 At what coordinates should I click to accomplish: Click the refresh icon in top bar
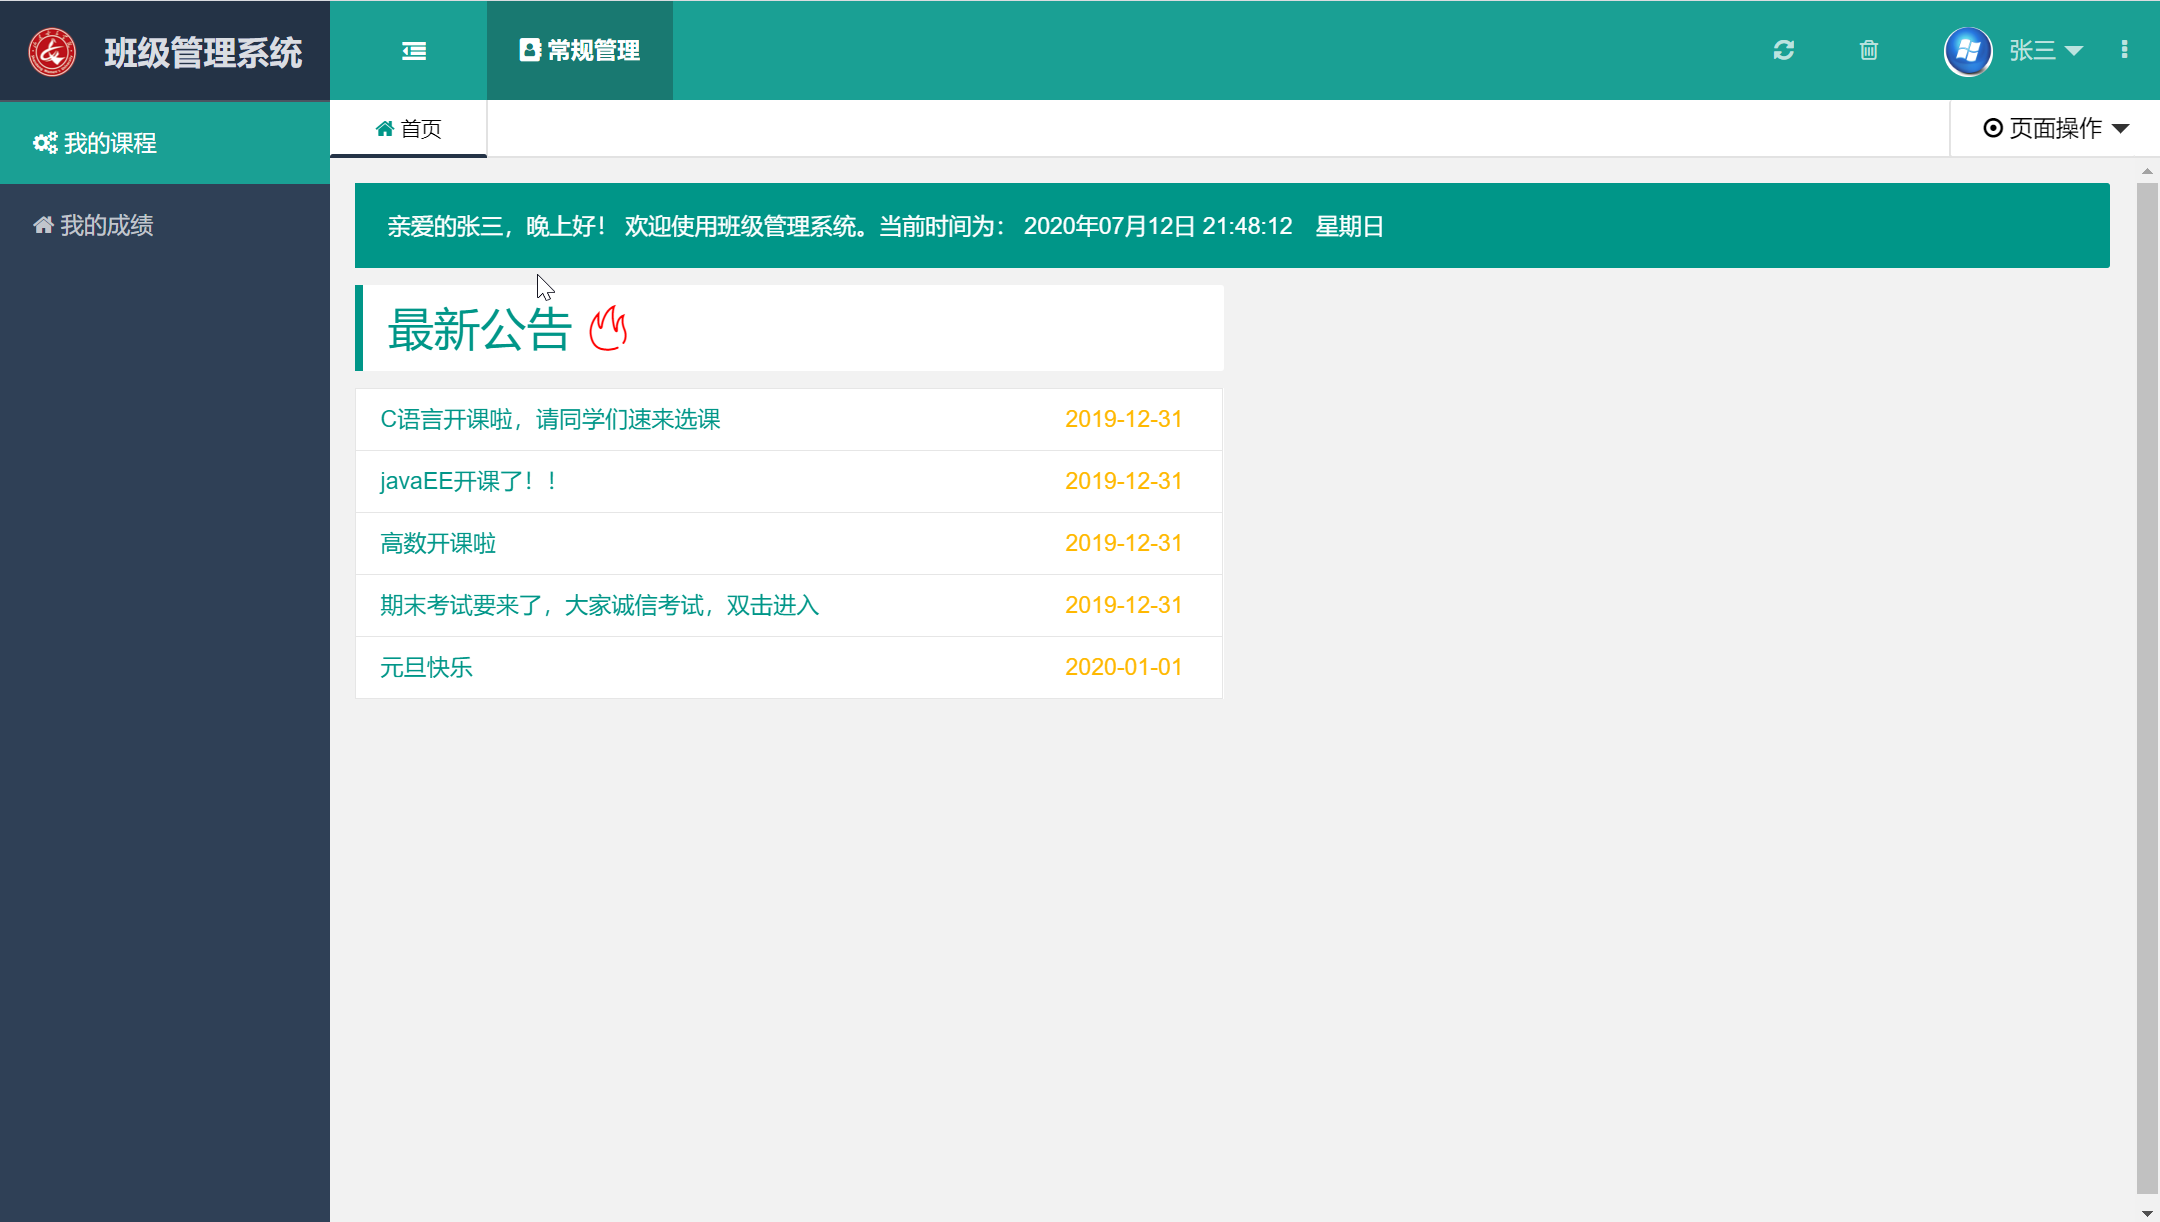pyautogui.click(x=1784, y=50)
